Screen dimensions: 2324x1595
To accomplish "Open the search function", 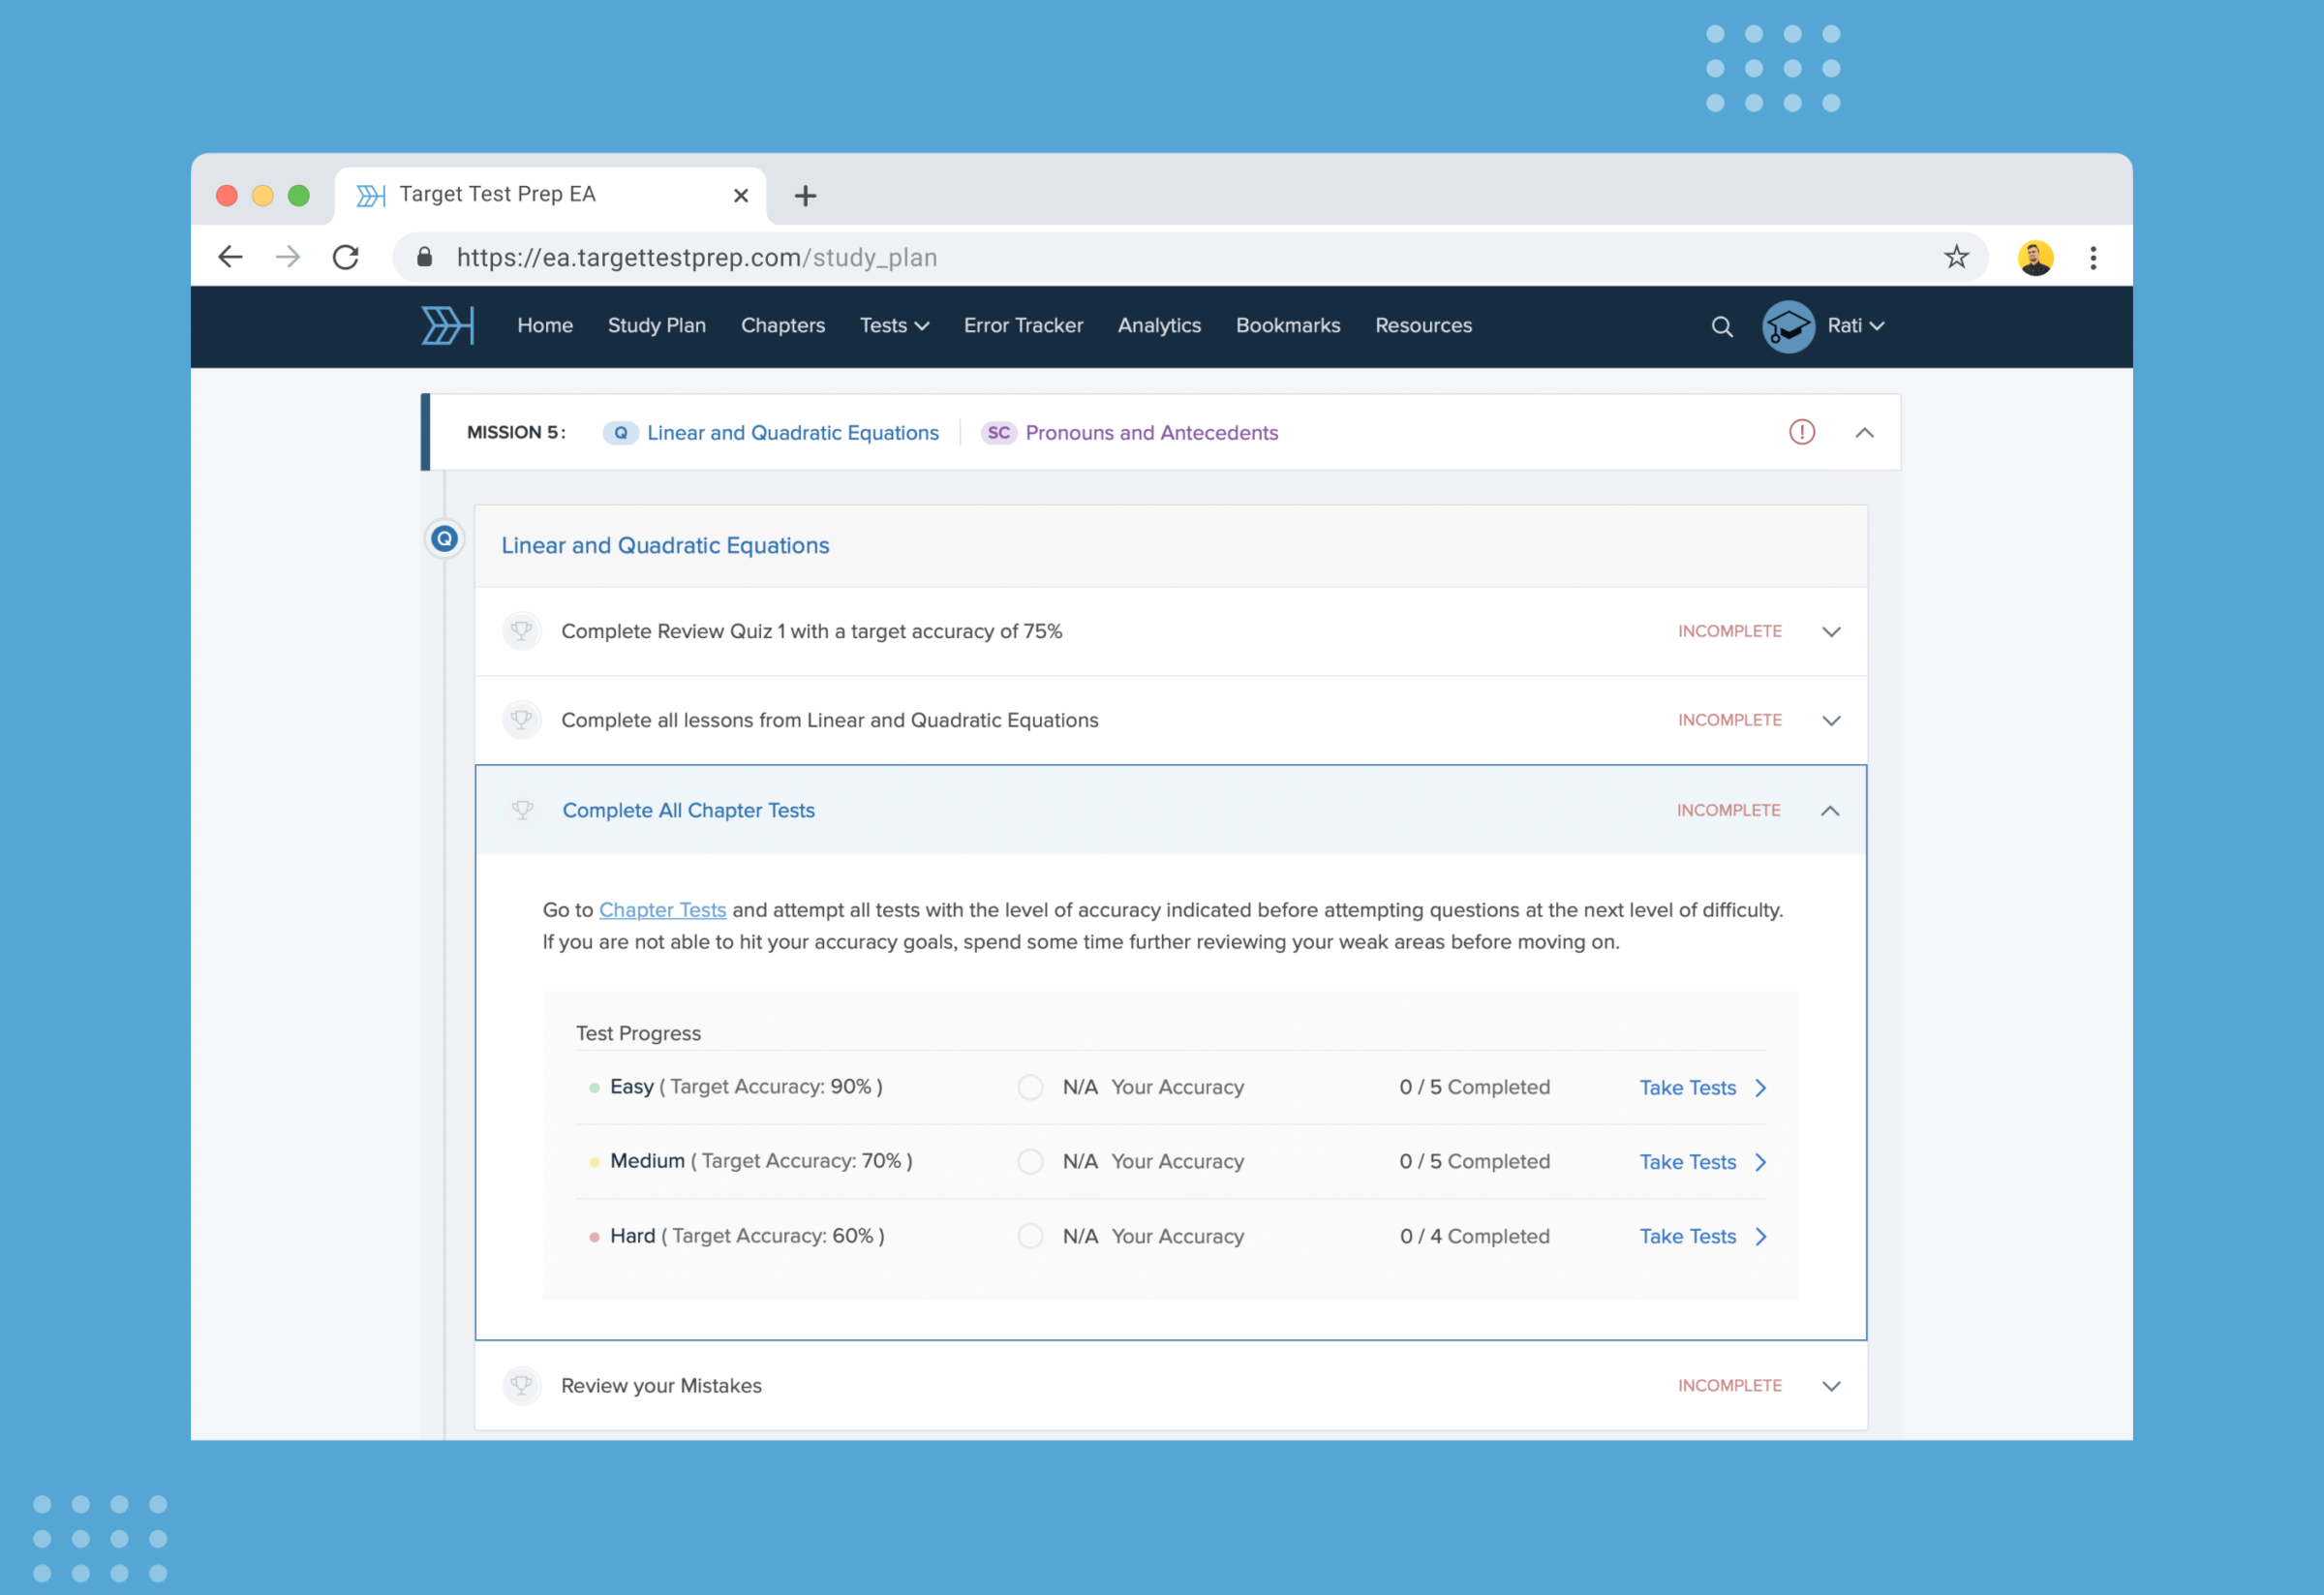I will pos(1722,326).
